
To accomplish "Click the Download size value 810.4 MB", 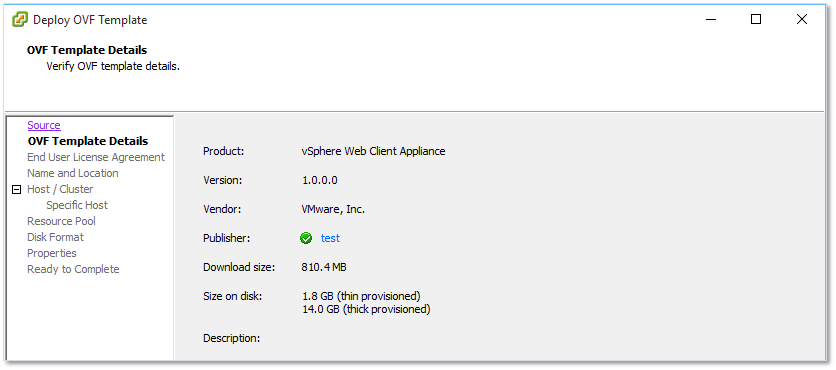I will [324, 267].
